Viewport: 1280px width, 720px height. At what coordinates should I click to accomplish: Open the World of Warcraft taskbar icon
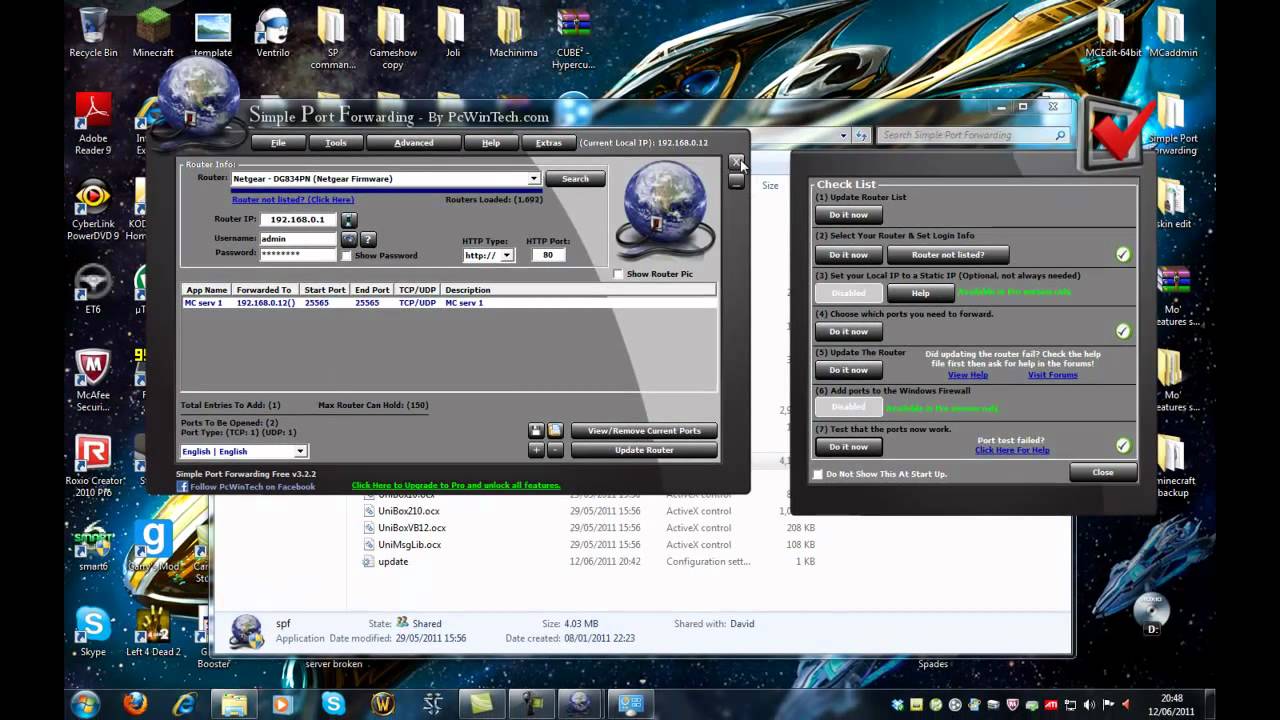click(x=383, y=704)
